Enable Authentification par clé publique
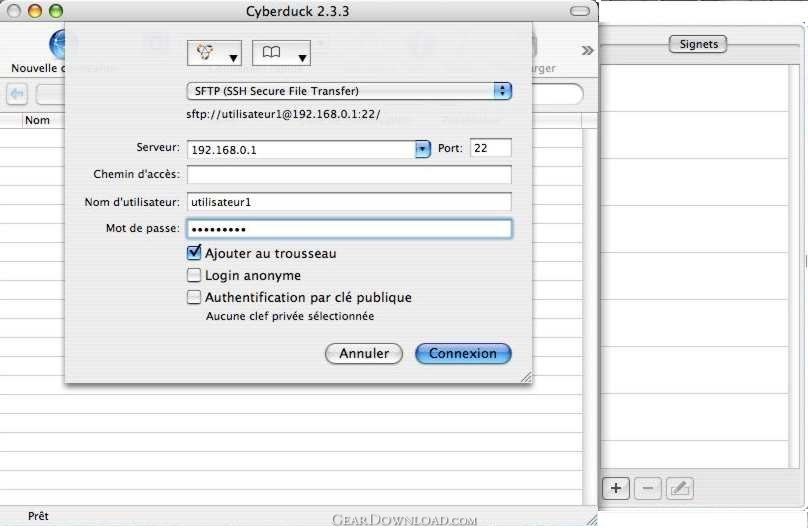 [x=194, y=297]
